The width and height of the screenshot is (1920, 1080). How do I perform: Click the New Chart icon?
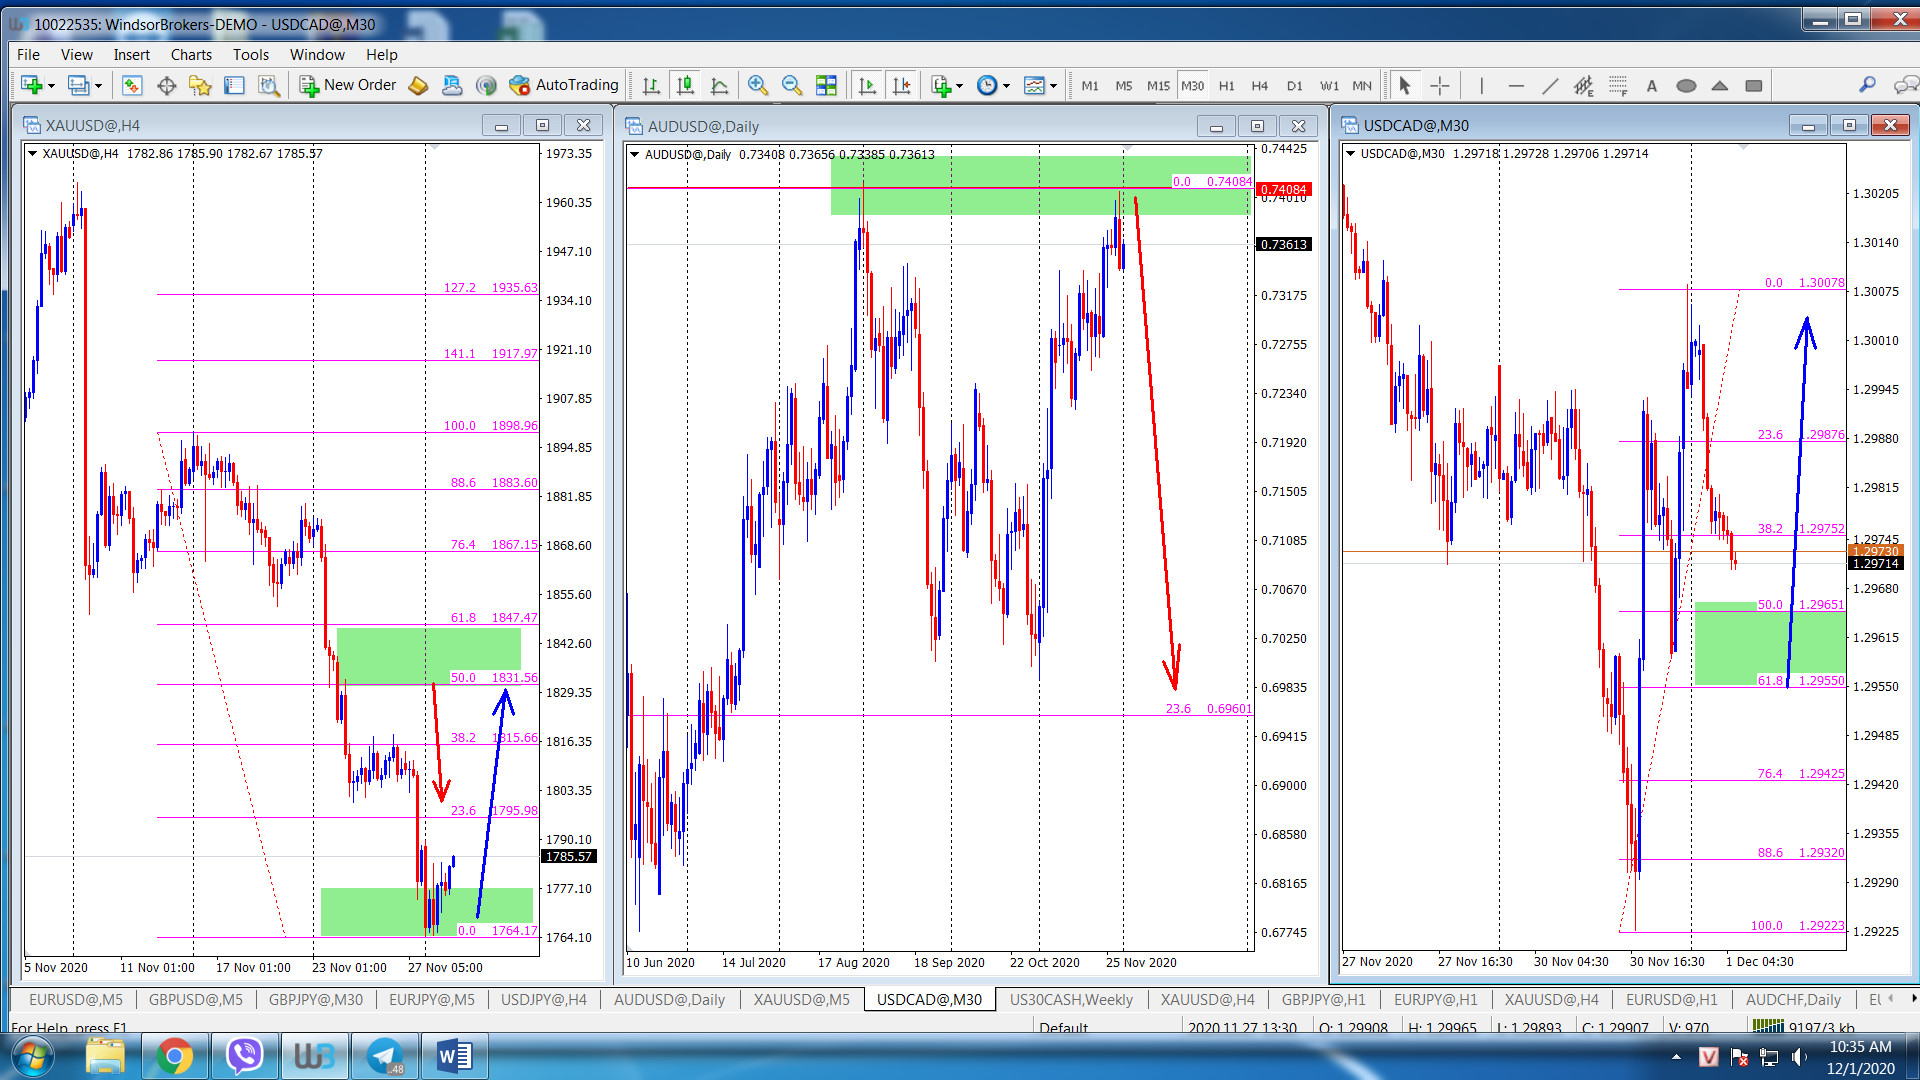[31, 86]
